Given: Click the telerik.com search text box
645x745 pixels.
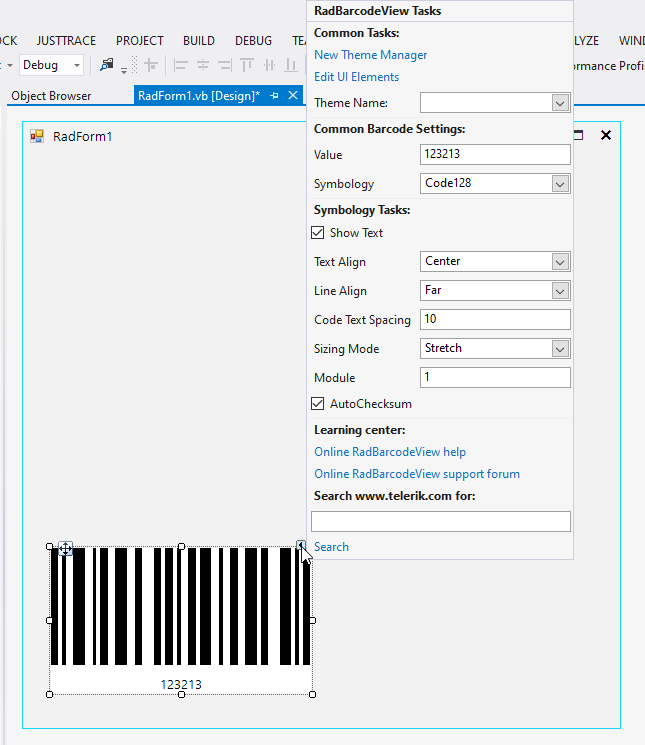Looking at the screenshot, I should (x=441, y=521).
